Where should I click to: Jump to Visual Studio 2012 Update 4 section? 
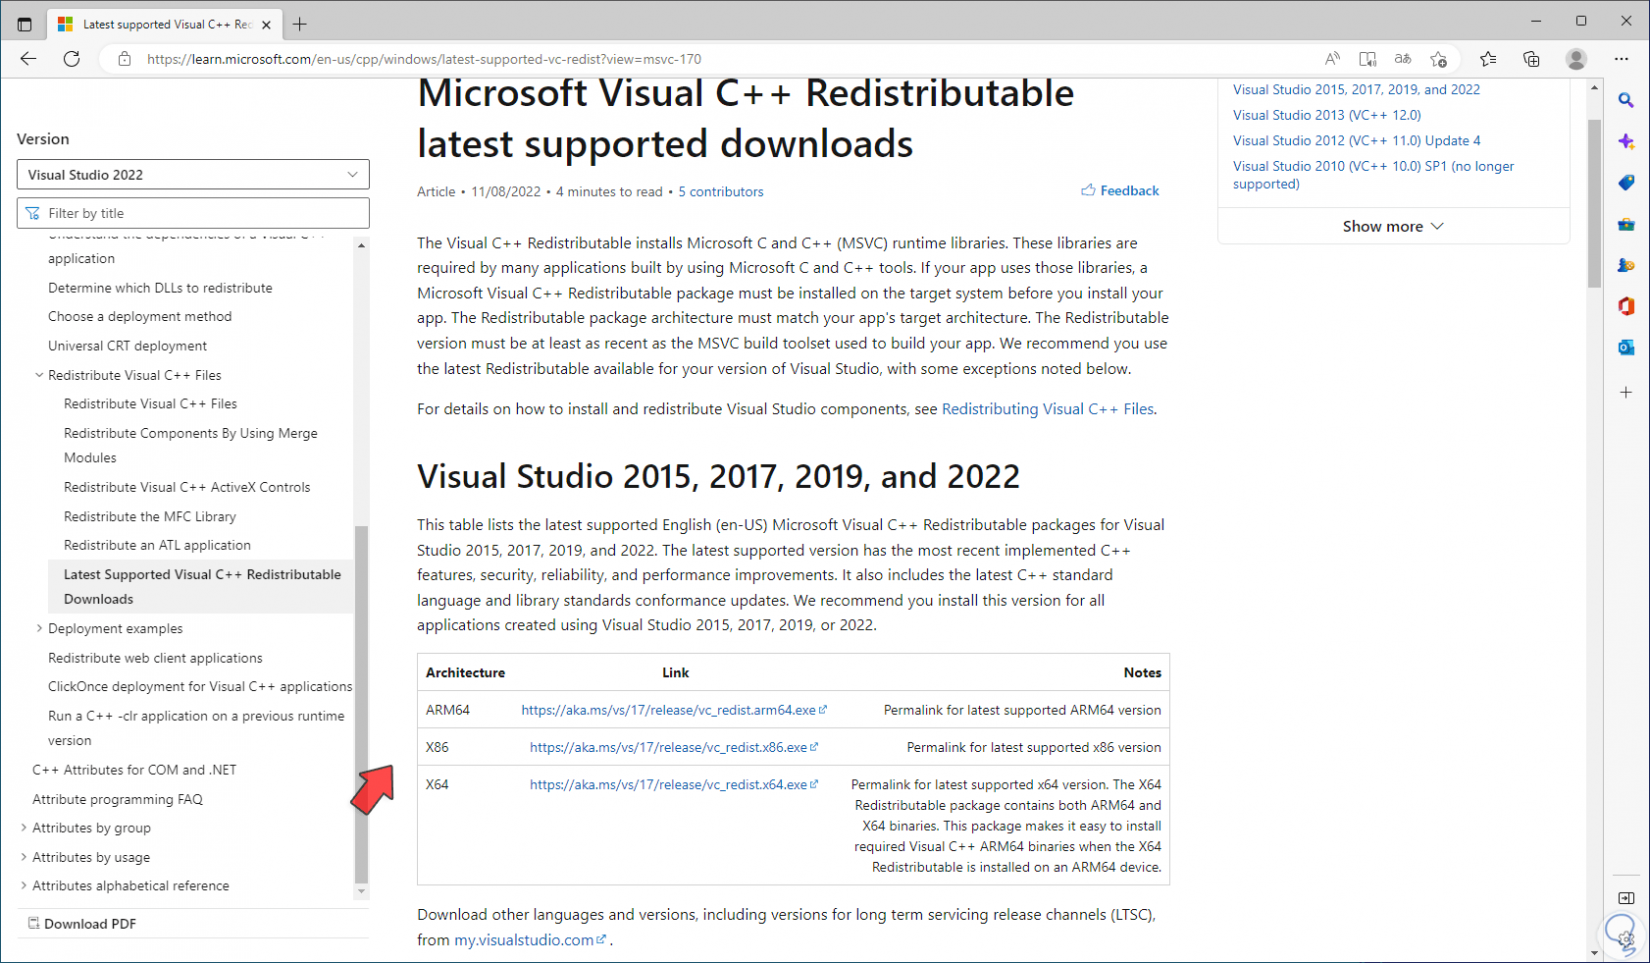click(1357, 140)
